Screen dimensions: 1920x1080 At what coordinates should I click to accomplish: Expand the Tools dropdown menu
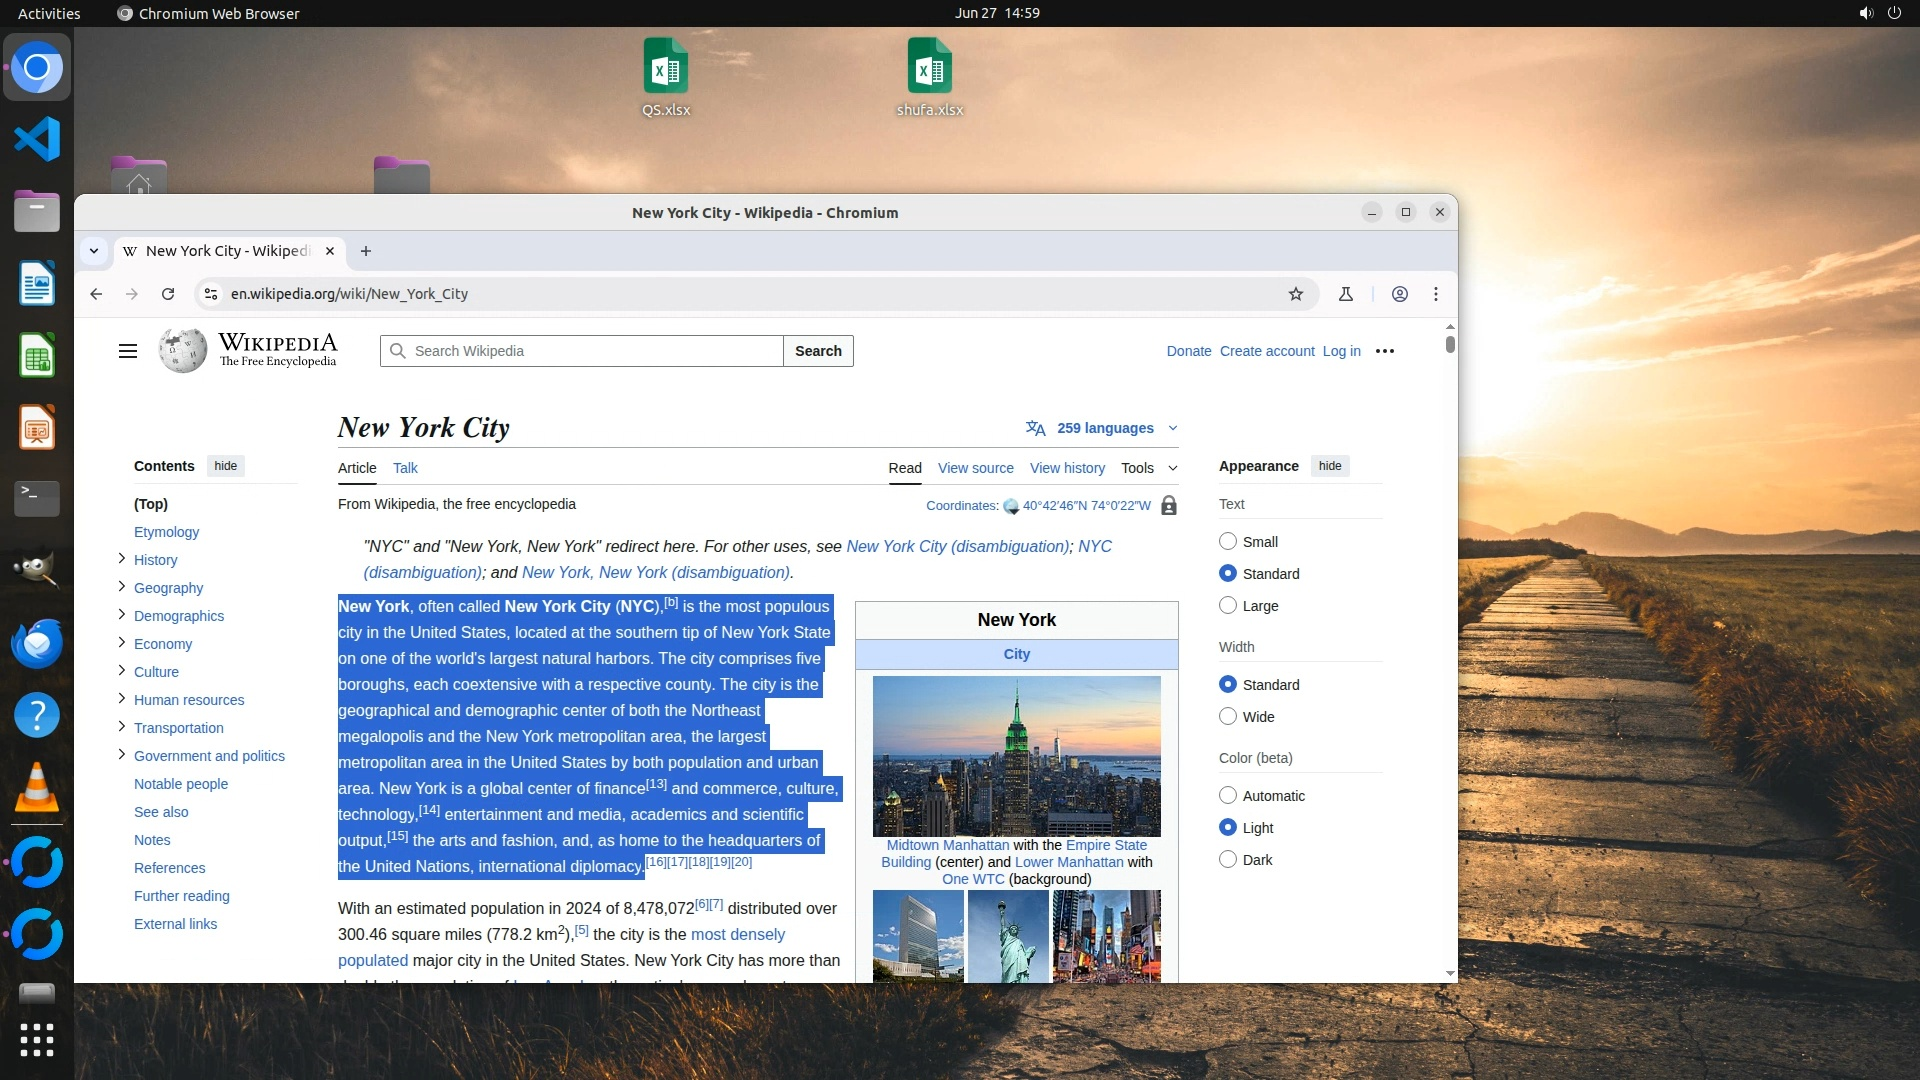pyautogui.click(x=1148, y=468)
